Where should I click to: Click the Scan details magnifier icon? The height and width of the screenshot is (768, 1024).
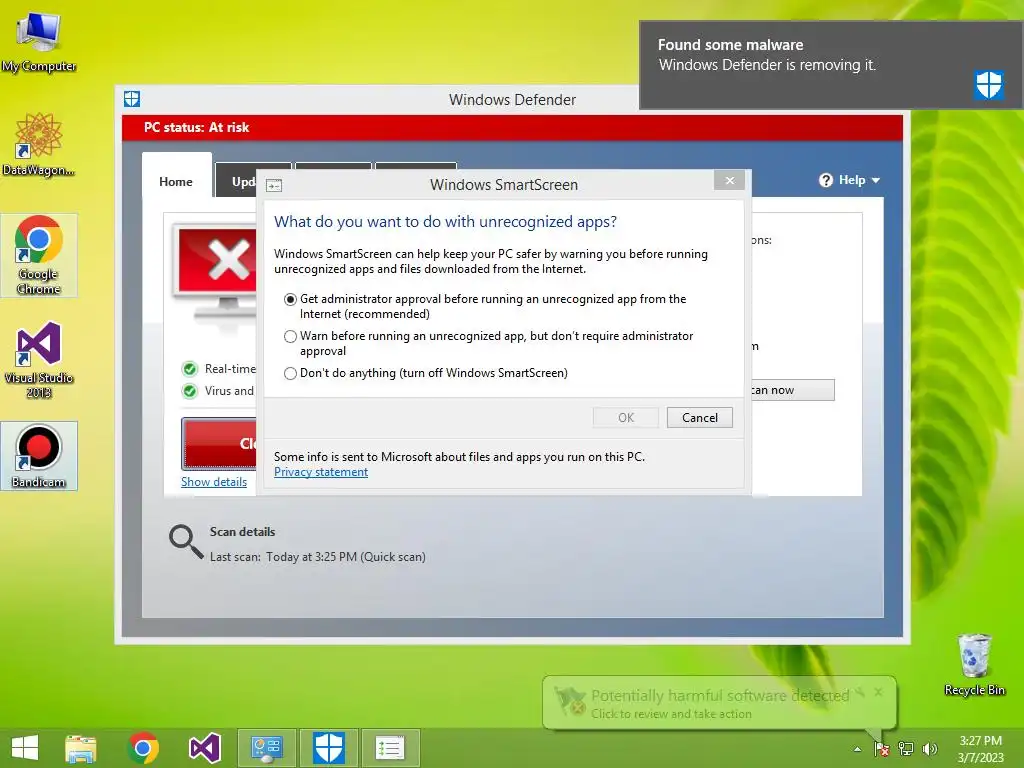[x=185, y=542]
